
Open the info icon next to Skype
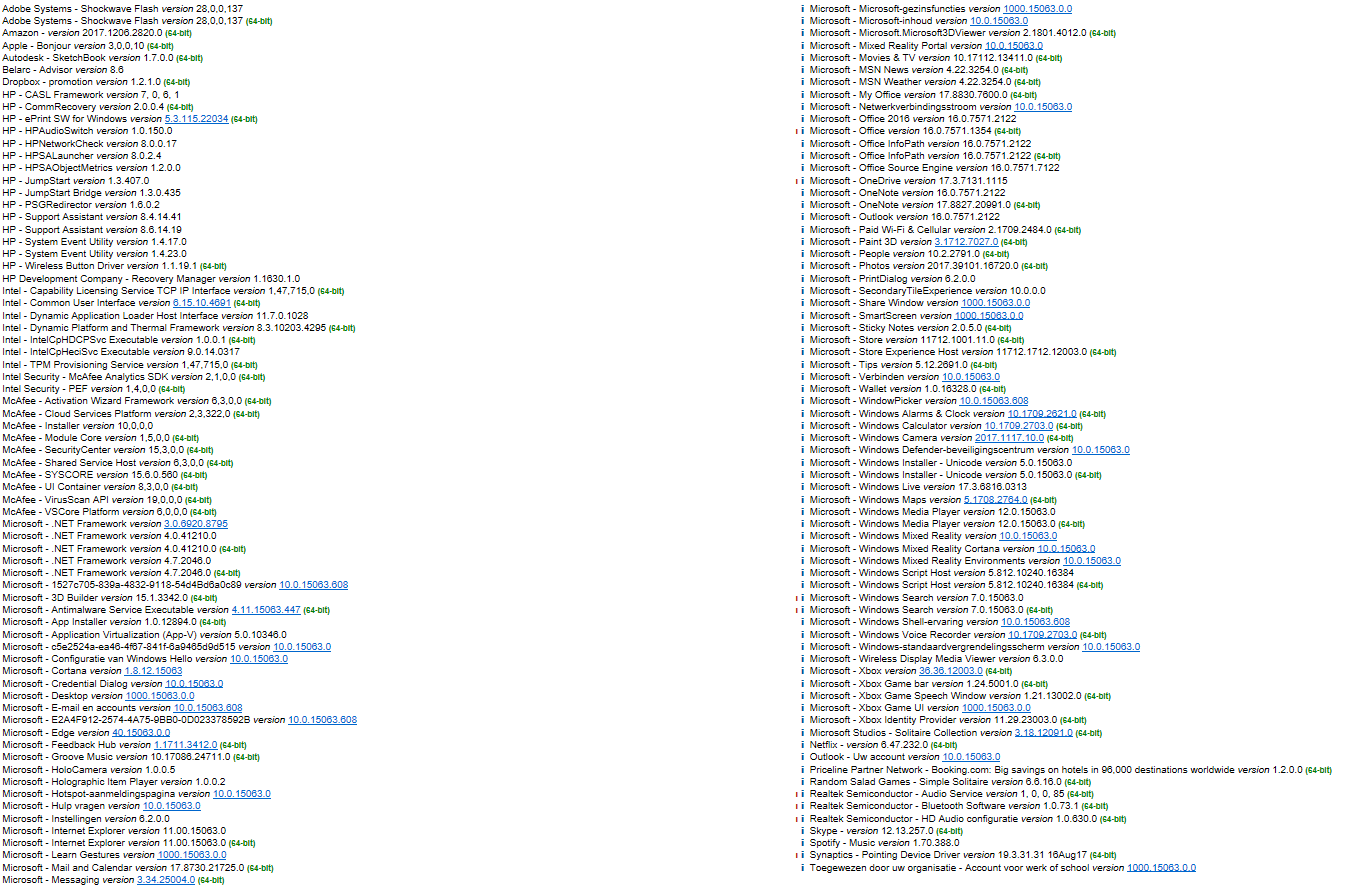point(802,831)
